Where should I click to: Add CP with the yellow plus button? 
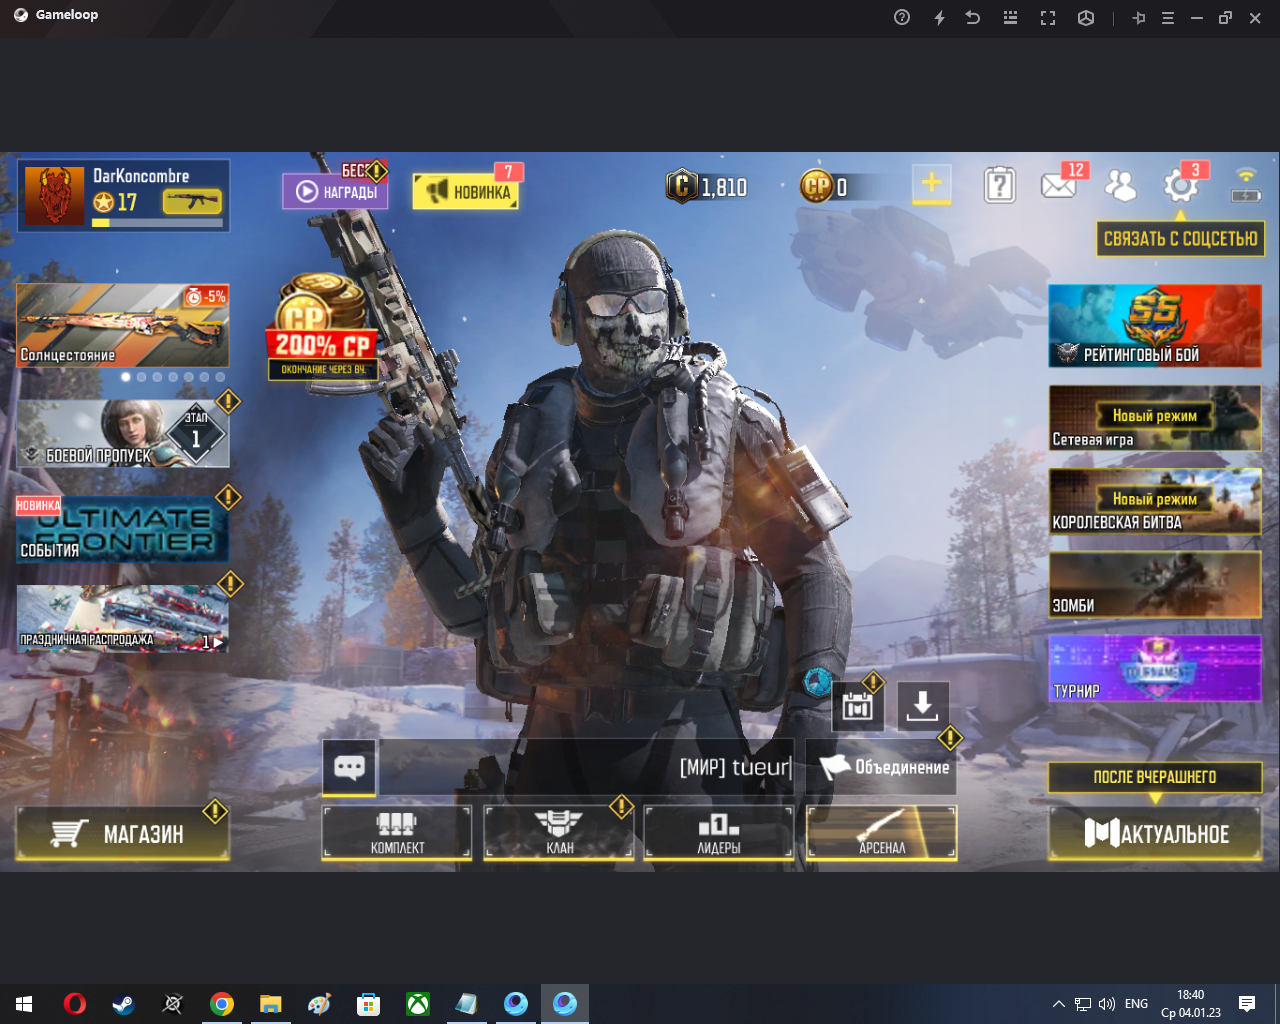pyautogui.click(x=931, y=184)
